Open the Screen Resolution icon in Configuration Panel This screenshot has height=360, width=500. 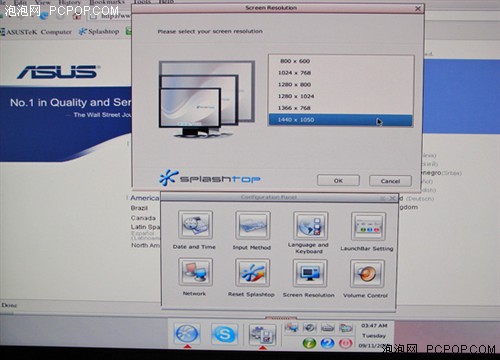point(310,273)
